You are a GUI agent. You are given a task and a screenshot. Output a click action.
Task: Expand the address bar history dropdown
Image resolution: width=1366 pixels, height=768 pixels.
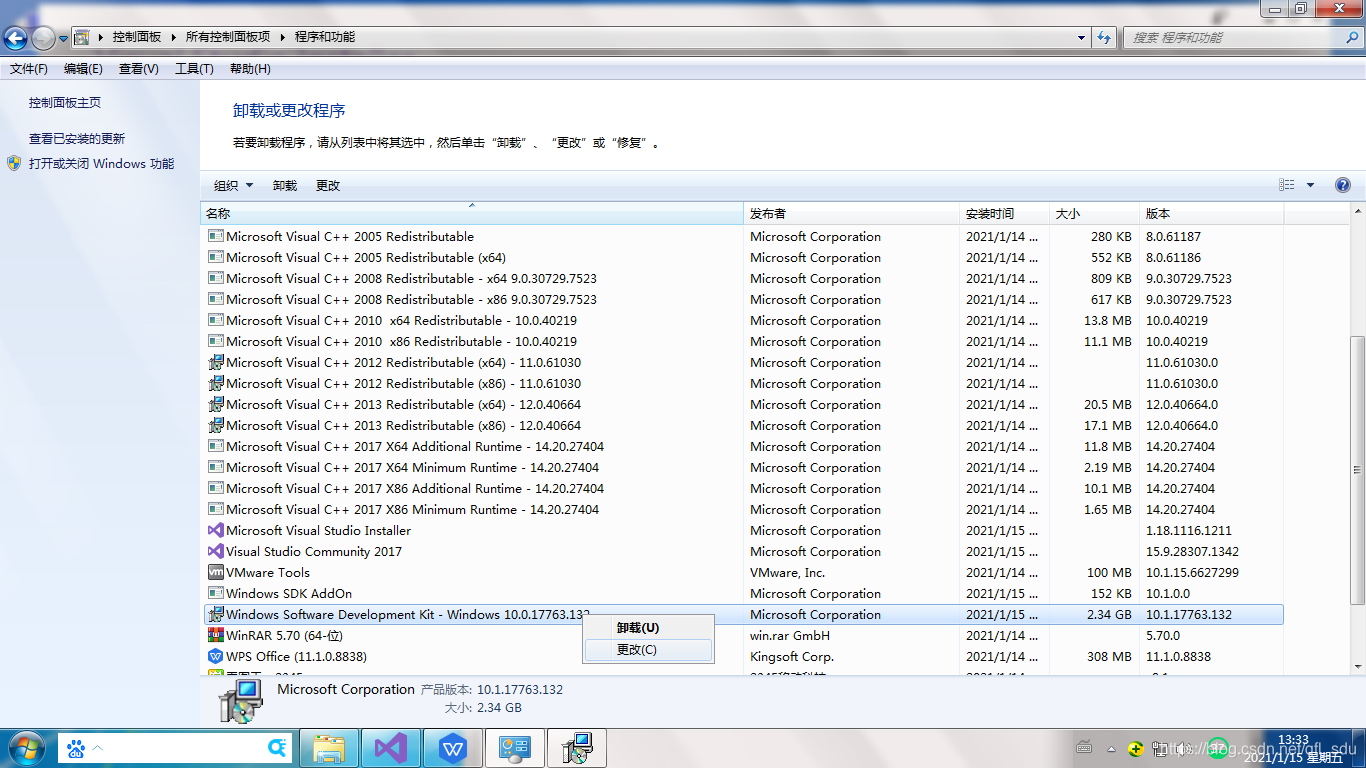click(1081, 38)
